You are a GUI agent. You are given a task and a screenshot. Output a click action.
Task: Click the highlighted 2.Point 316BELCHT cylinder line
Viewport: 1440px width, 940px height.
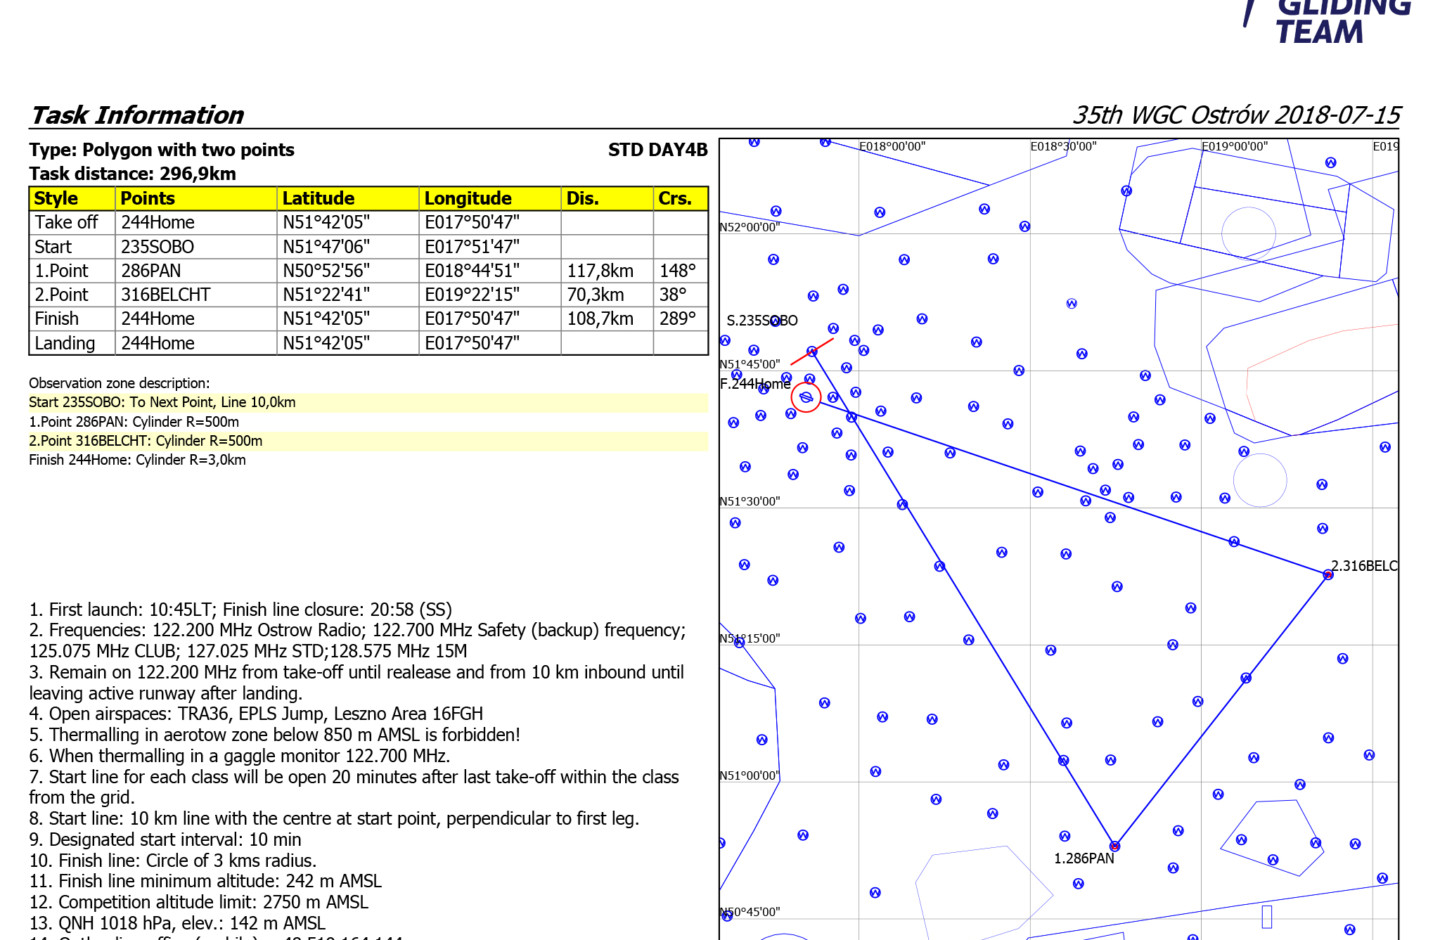click(146, 441)
